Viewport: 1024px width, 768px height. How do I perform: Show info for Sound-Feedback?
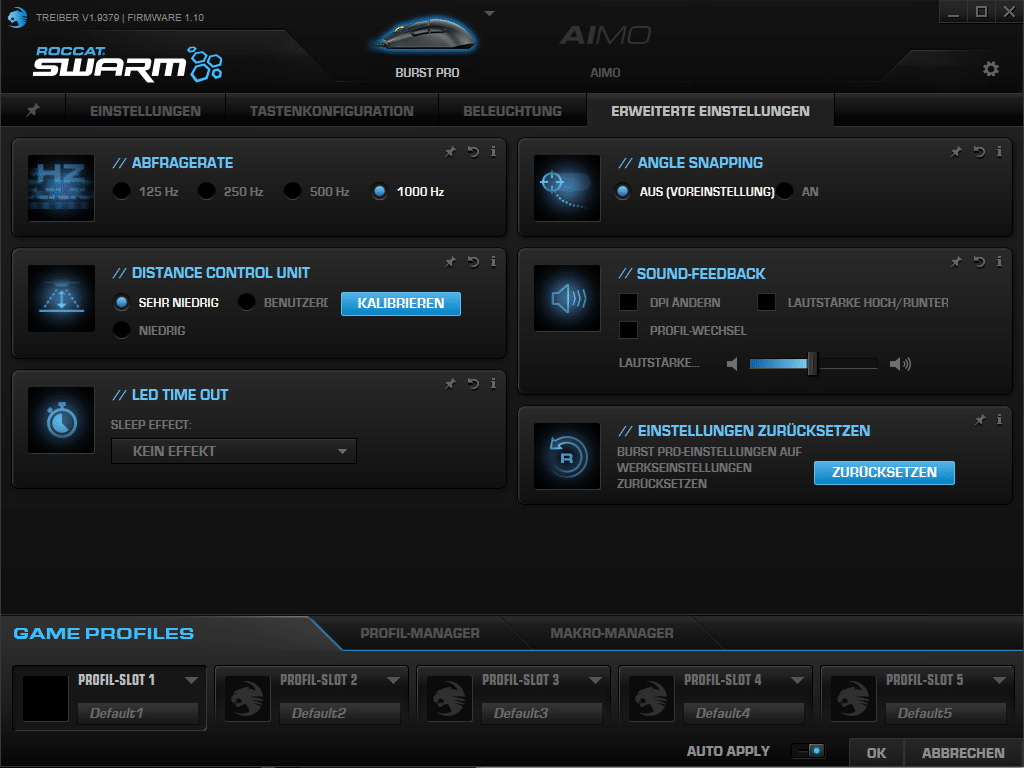click(999, 261)
